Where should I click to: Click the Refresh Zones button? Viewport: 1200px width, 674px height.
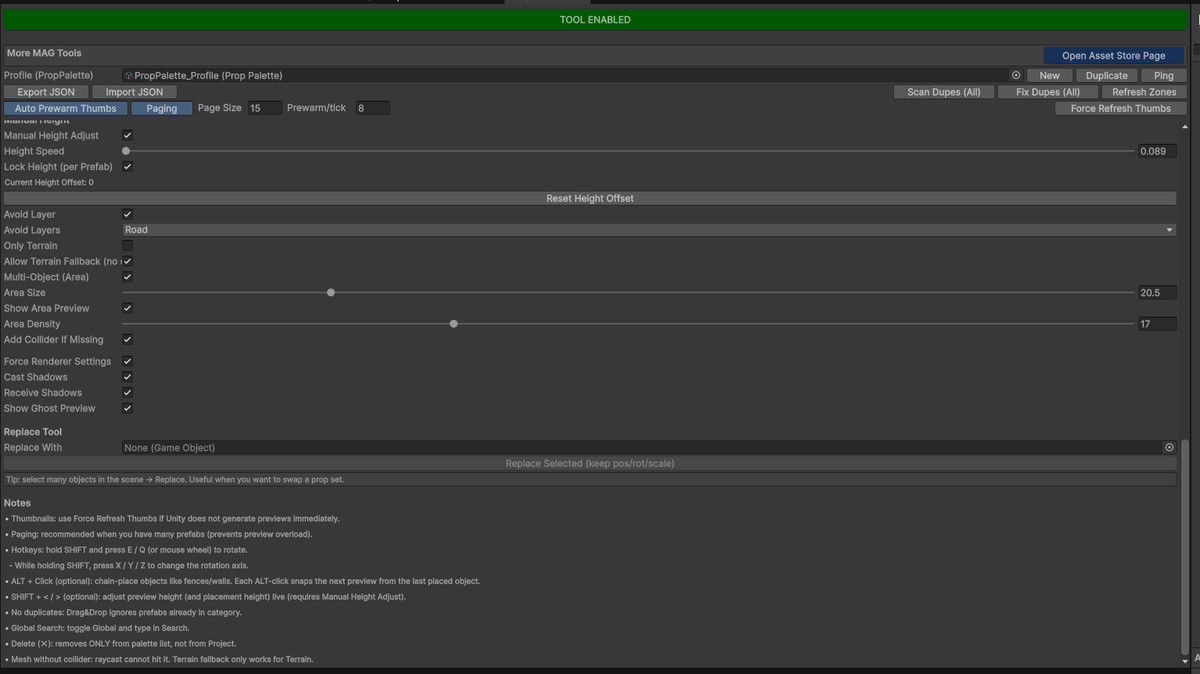point(1144,92)
